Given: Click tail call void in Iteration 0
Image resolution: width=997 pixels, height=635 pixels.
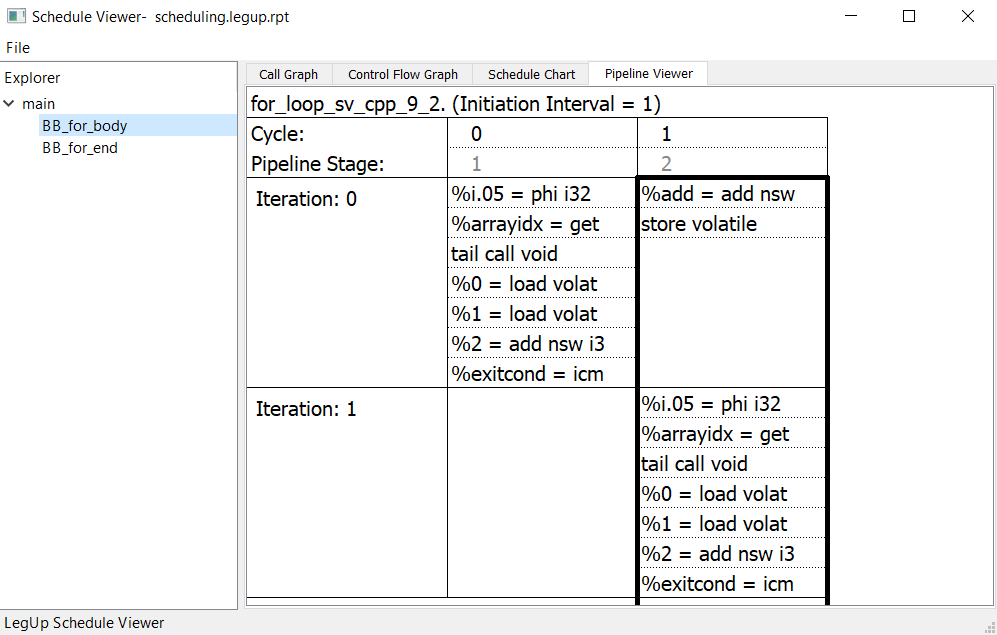Looking at the screenshot, I should click(542, 254).
